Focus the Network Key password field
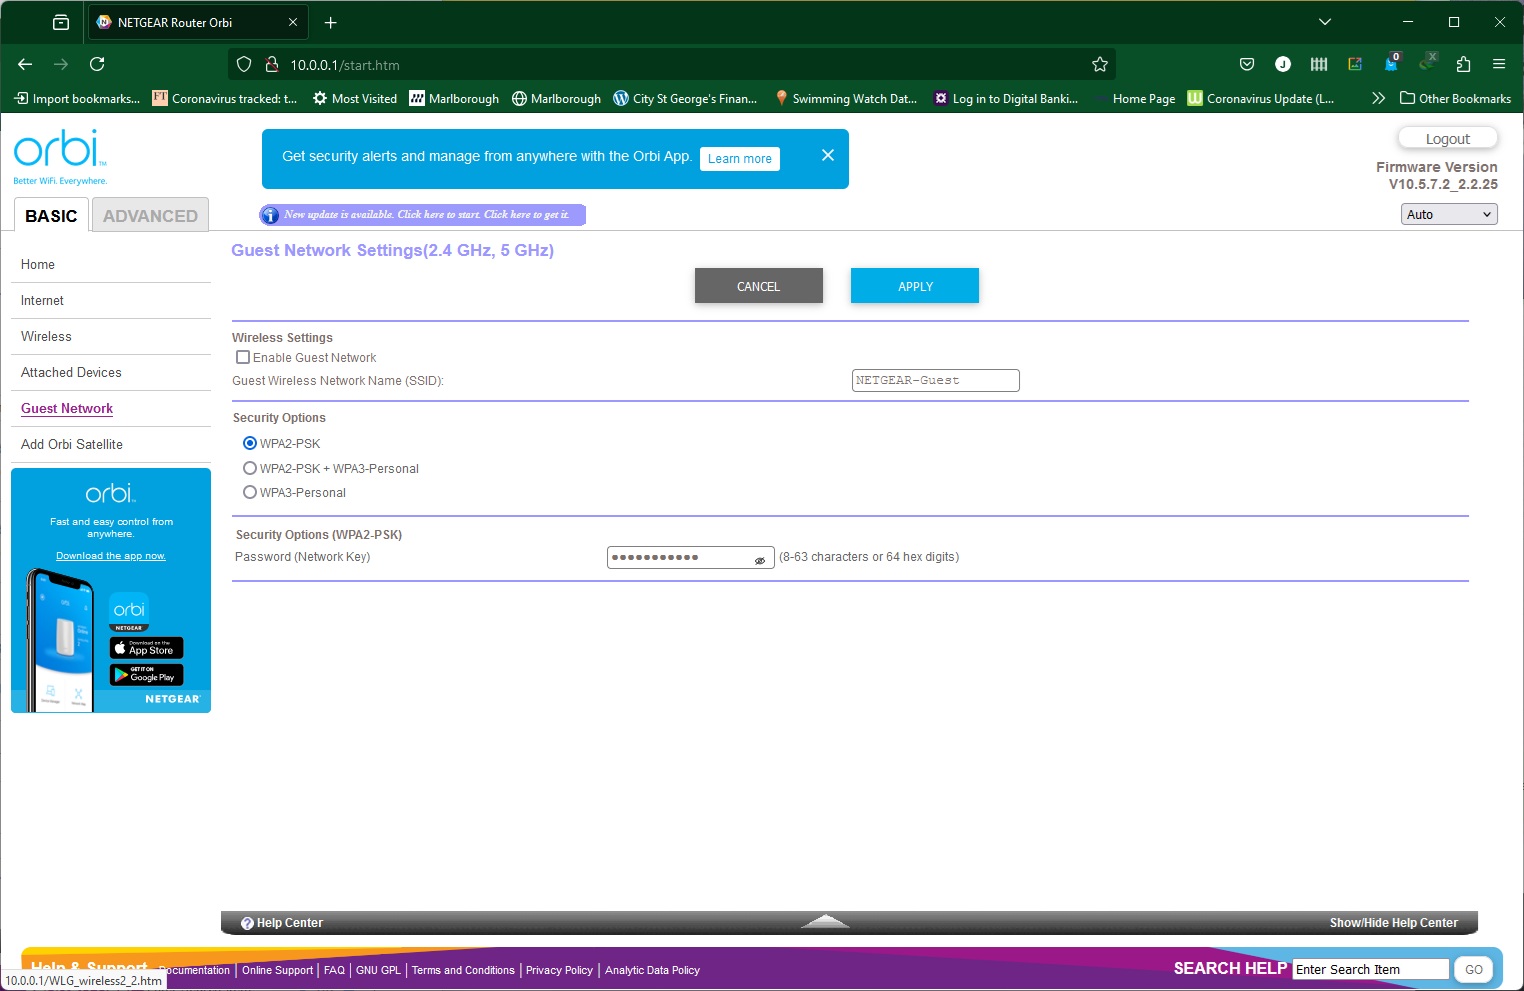 (x=691, y=557)
